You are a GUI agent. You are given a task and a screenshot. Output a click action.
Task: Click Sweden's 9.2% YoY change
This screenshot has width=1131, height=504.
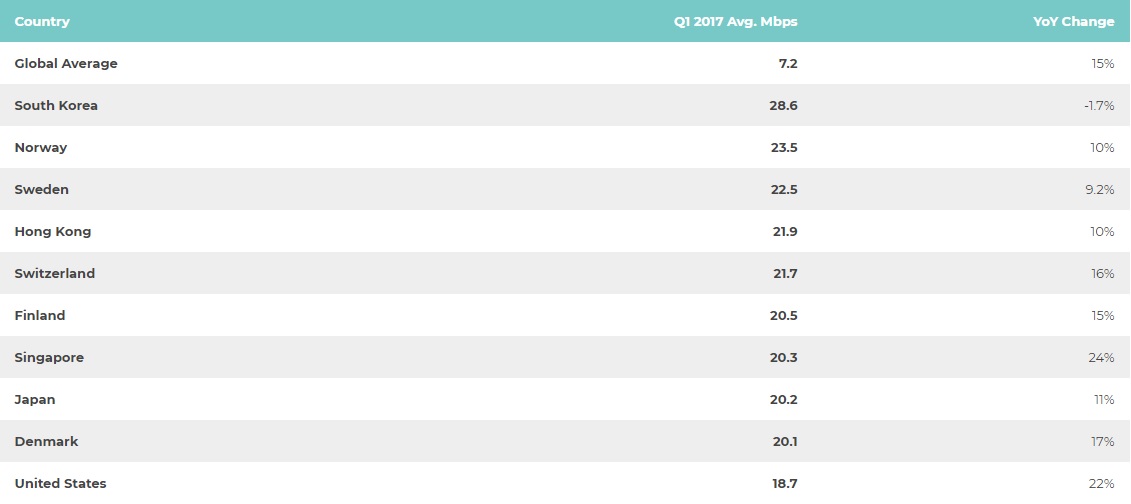pyautogui.click(x=1099, y=189)
